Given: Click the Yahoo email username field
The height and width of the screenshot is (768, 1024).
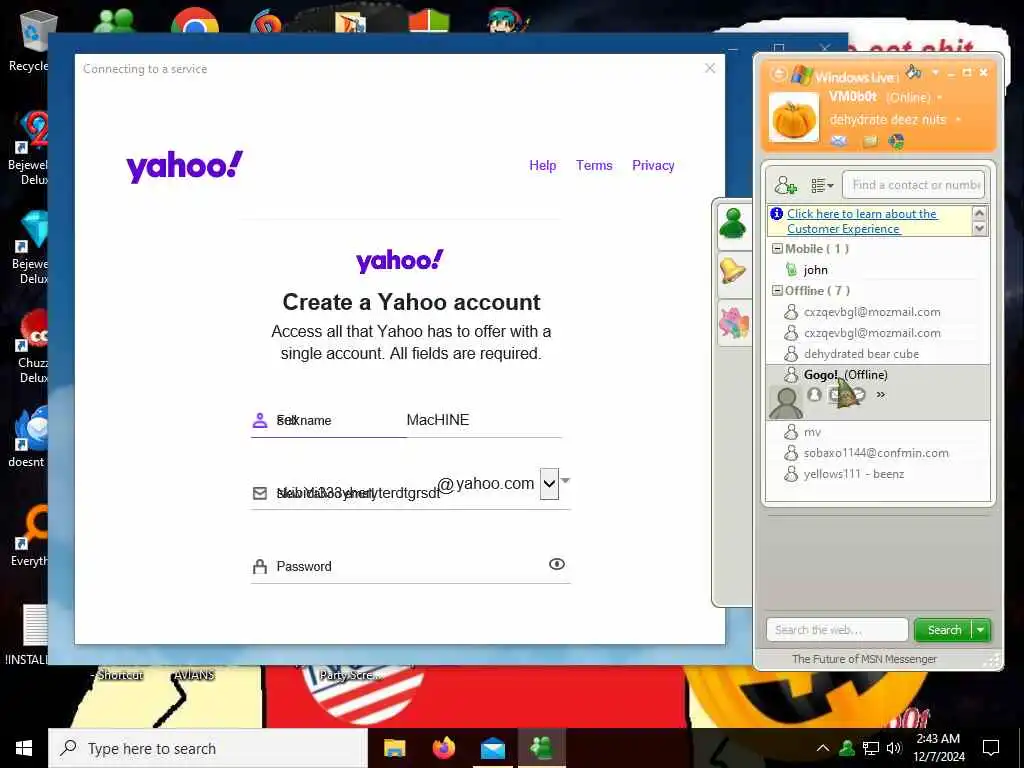Looking at the screenshot, I should point(344,492).
